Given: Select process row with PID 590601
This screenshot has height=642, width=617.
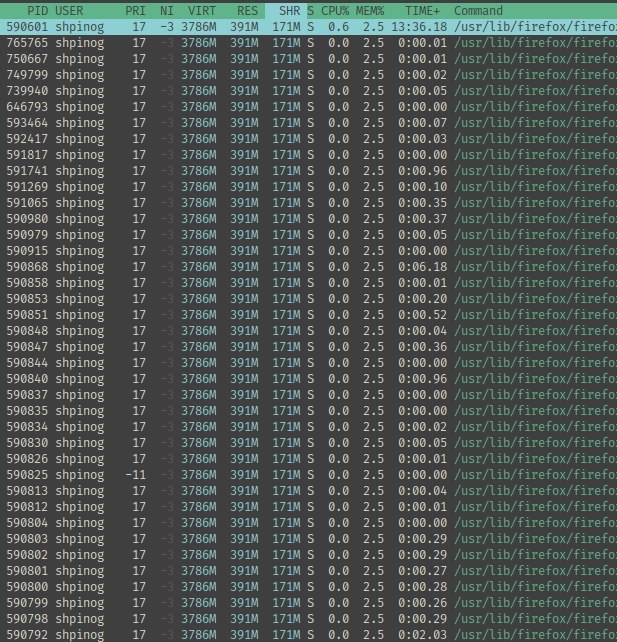Looking at the screenshot, I should (x=308, y=27).
